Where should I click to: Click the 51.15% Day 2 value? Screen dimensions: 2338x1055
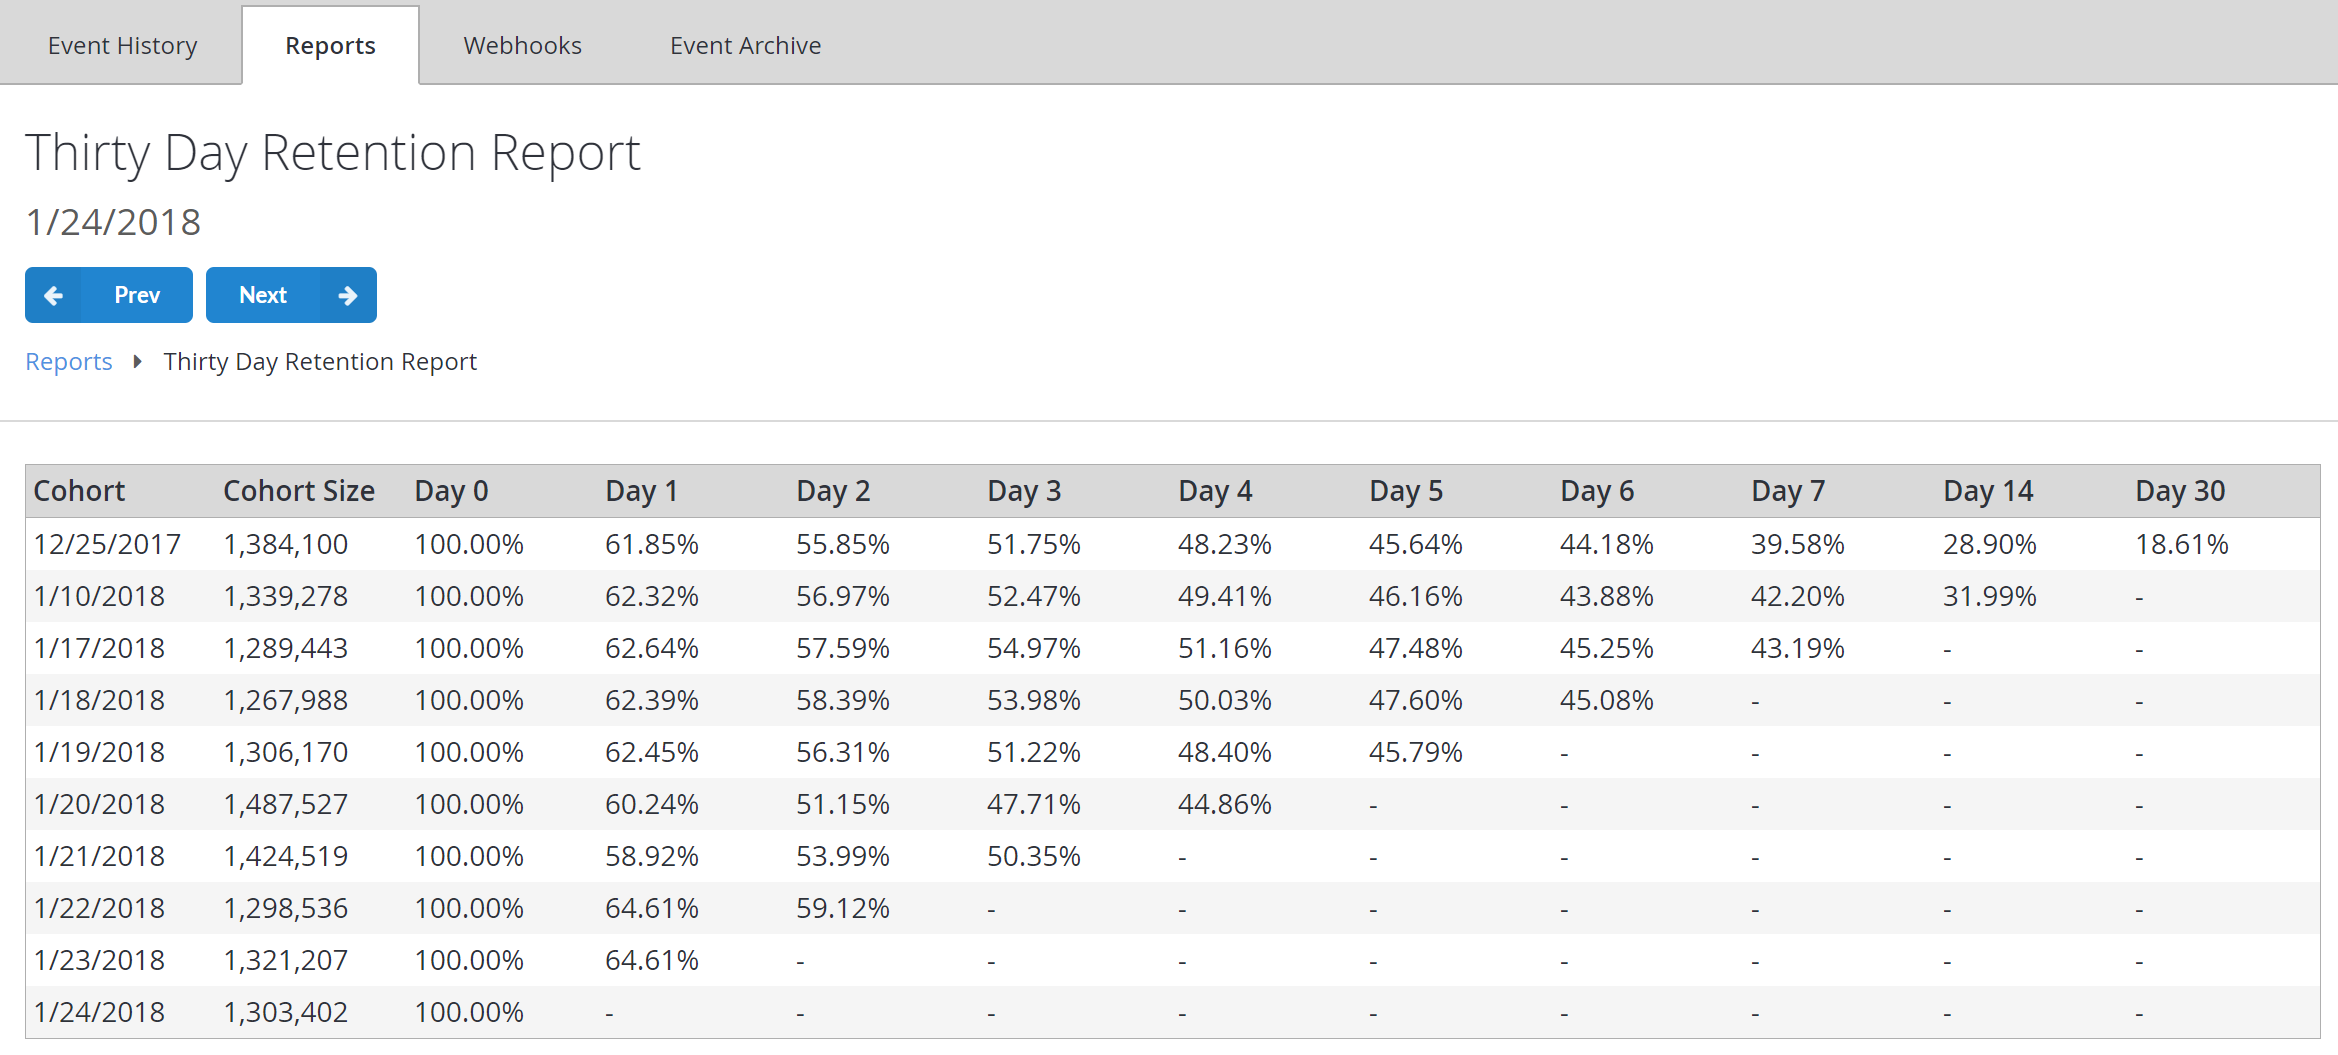843,804
